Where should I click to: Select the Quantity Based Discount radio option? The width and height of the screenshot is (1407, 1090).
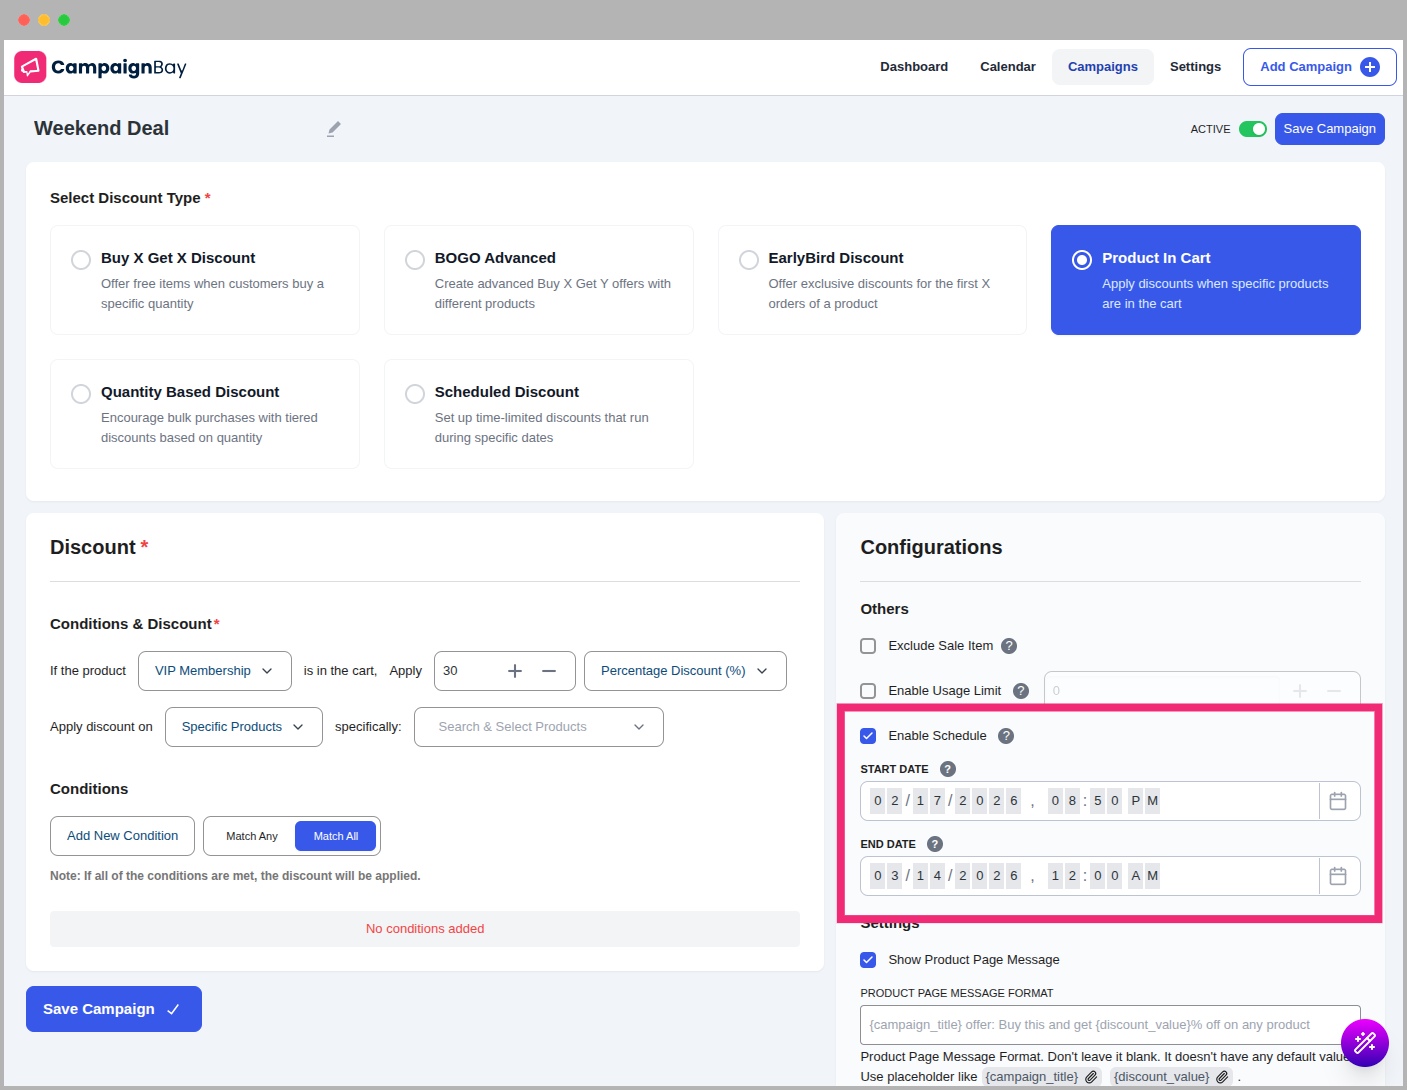click(x=81, y=393)
